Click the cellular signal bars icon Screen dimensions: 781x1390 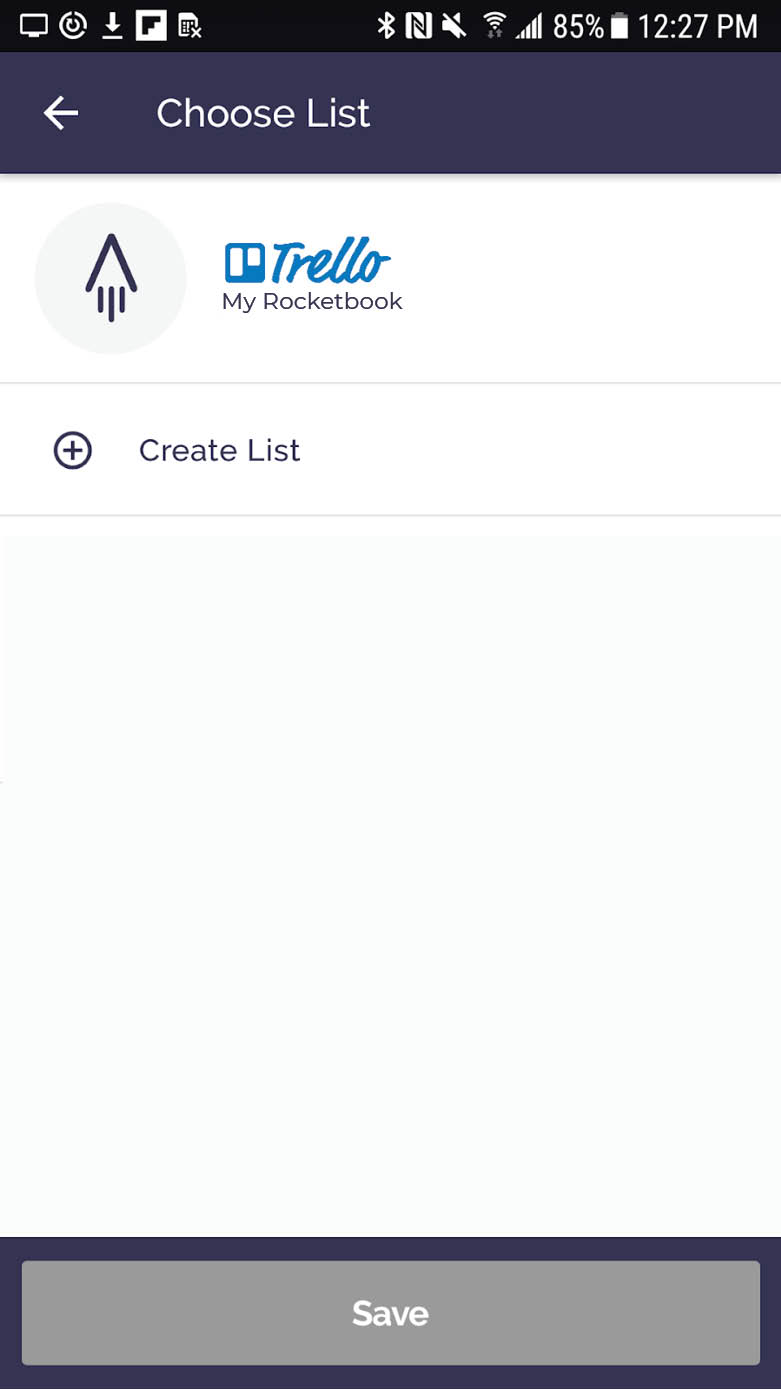528,26
